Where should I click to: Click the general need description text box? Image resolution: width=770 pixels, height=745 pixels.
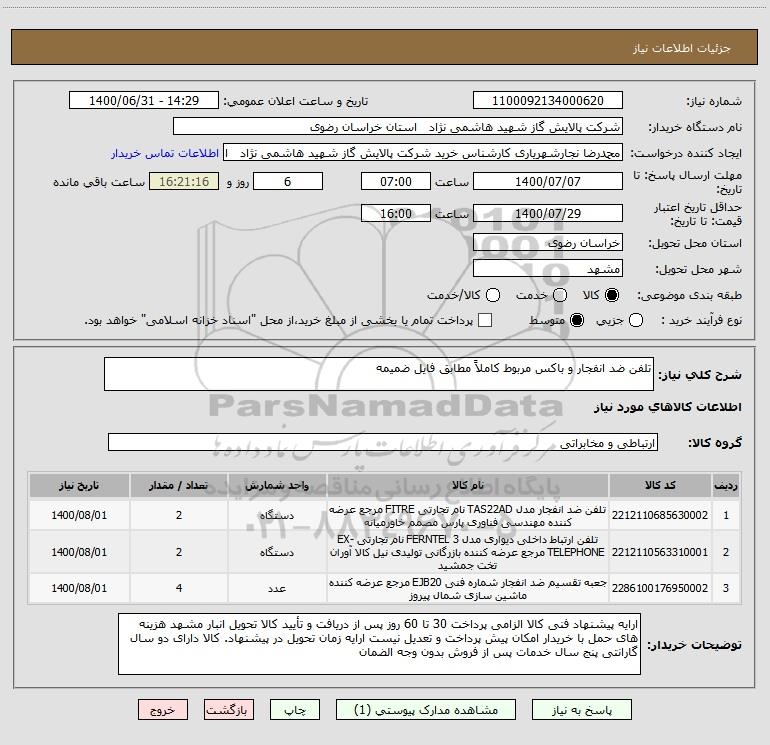(x=379, y=374)
